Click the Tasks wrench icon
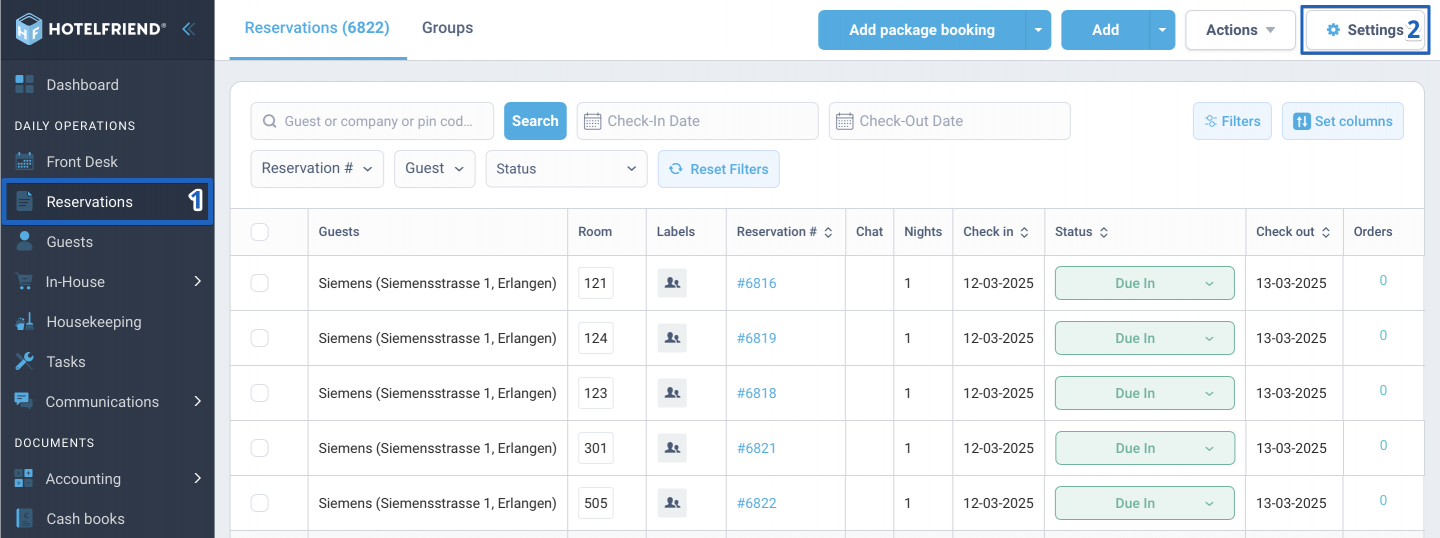 [x=25, y=362]
